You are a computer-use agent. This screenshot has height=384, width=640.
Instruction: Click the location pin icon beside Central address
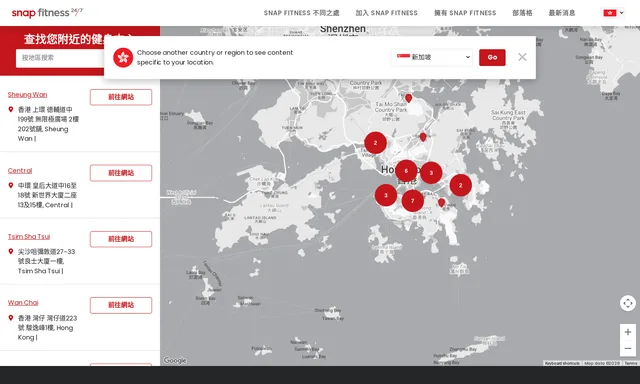(11, 185)
